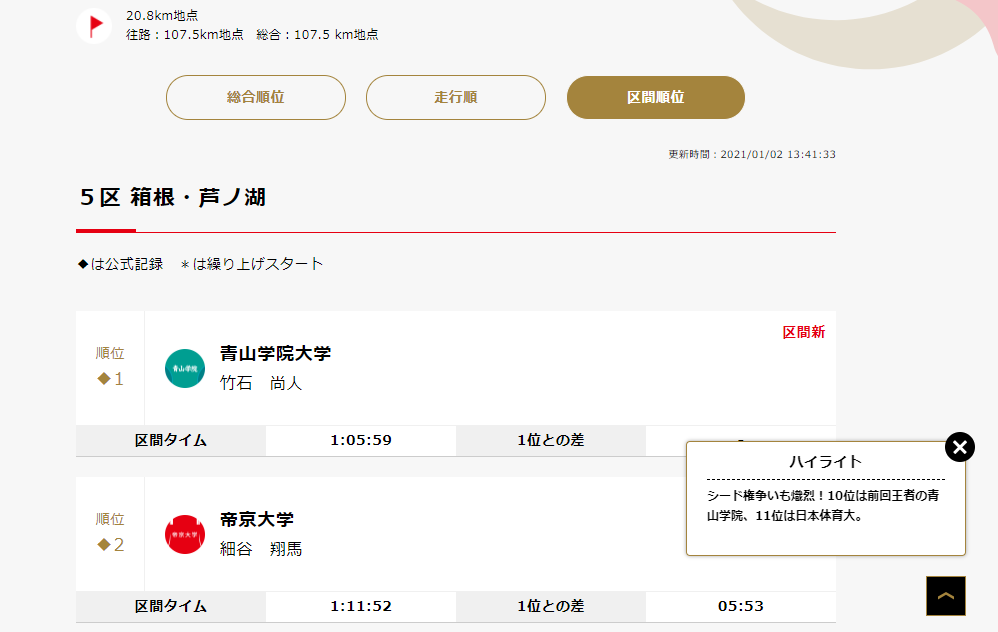The height and width of the screenshot is (632, 998).
Task: Click the 区間新 label
Action: (804, 332)
